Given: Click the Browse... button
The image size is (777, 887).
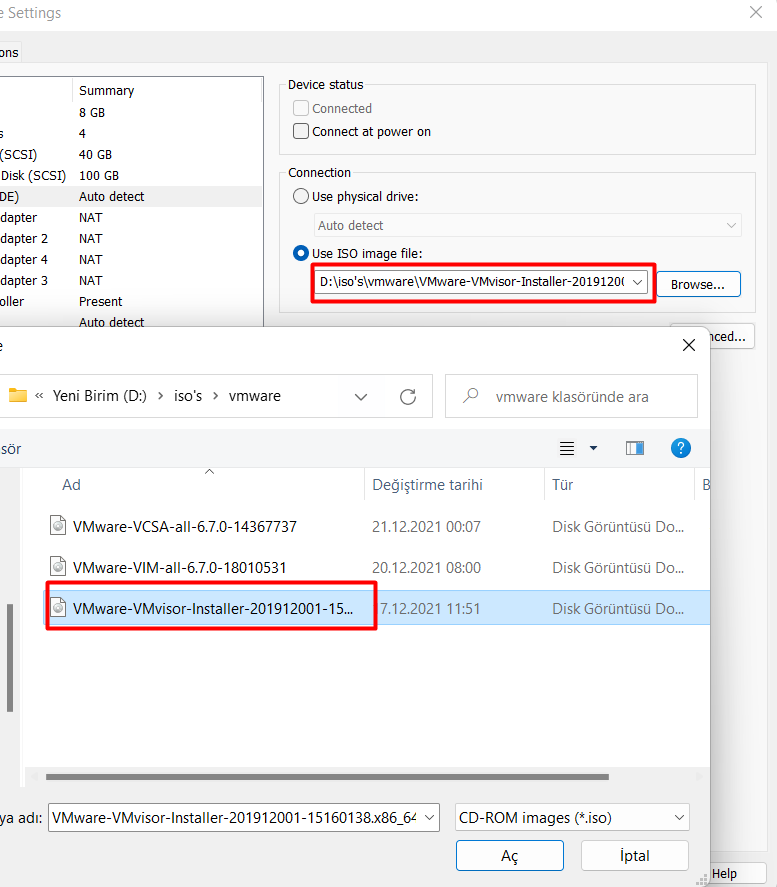Looking at the screenshot, I should point(698,284).
